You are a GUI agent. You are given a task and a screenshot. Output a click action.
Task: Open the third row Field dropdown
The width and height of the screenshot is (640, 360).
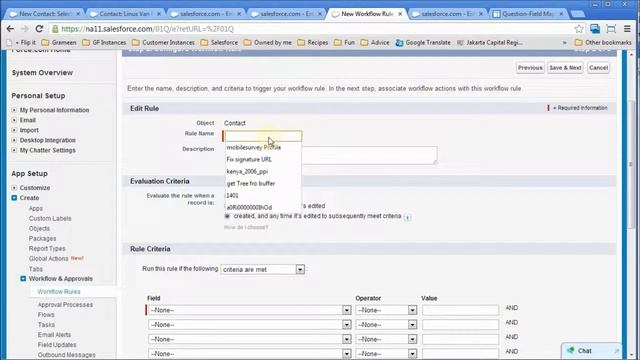tap(249, 340)
